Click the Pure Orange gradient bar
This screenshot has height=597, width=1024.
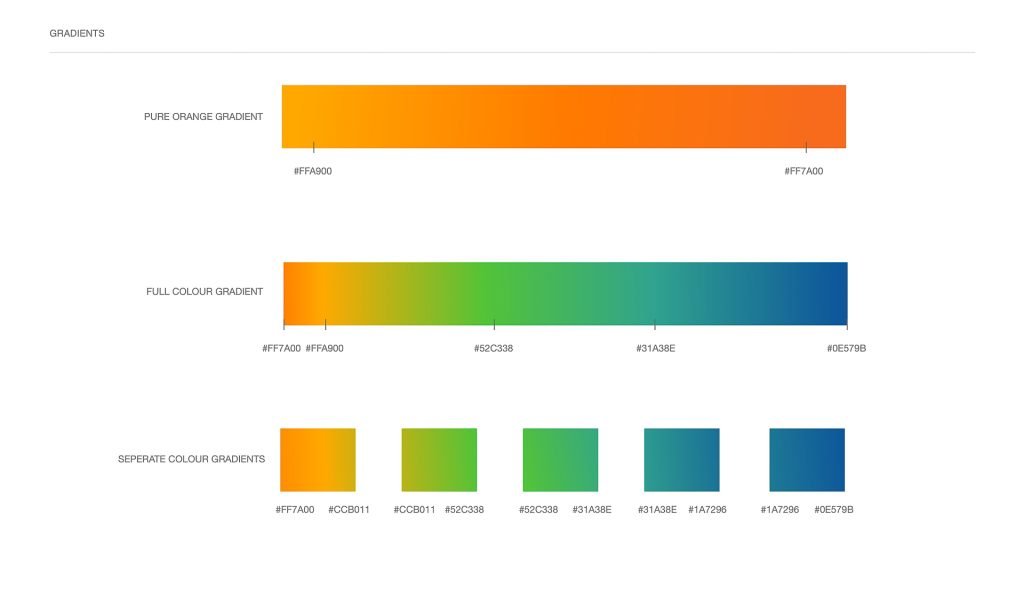563,116
